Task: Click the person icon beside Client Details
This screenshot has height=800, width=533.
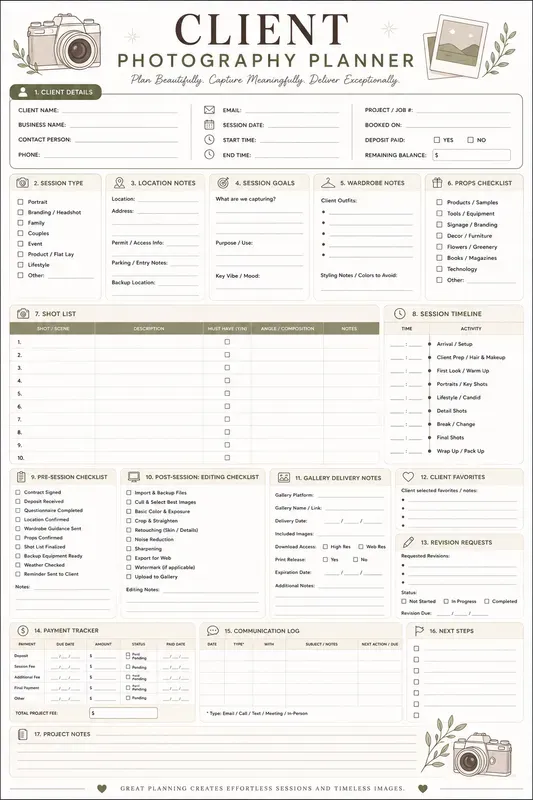Action: coord(23,92)
